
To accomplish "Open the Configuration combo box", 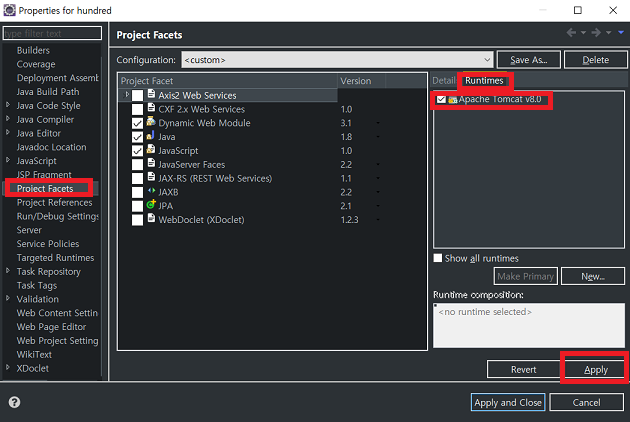I will (337, 59).
